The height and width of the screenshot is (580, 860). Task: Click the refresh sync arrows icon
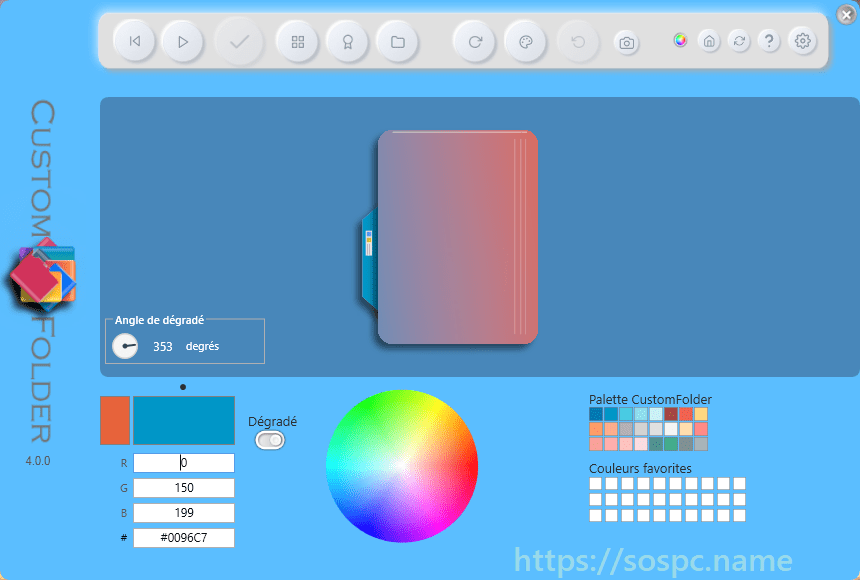coord(739,41)
